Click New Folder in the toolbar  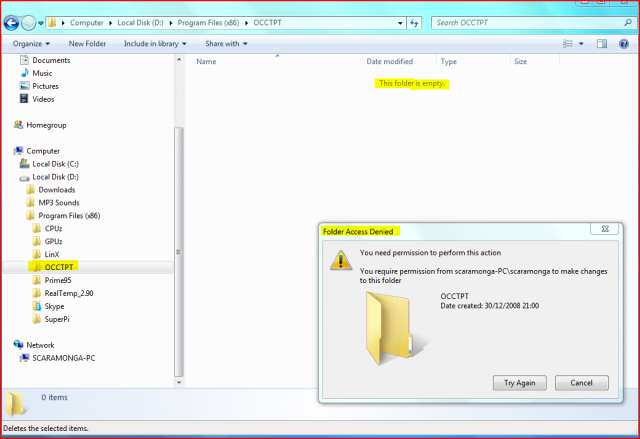click(x=87, y=44)
